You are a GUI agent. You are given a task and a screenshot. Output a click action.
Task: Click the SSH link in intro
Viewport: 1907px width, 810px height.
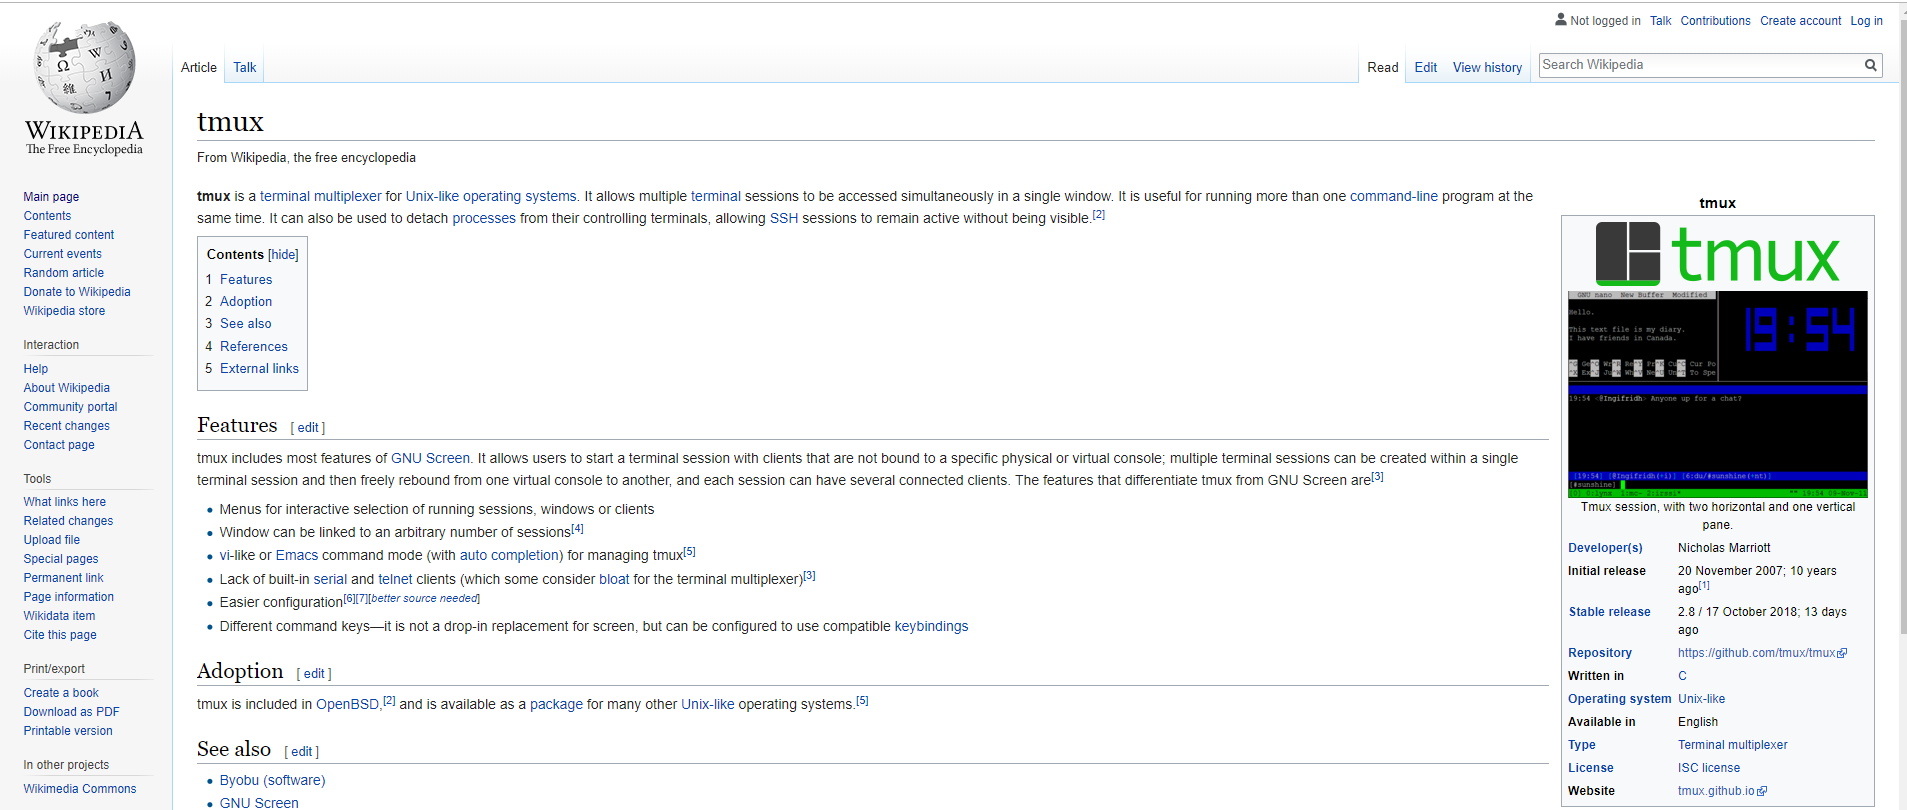[x=784, y=219]
